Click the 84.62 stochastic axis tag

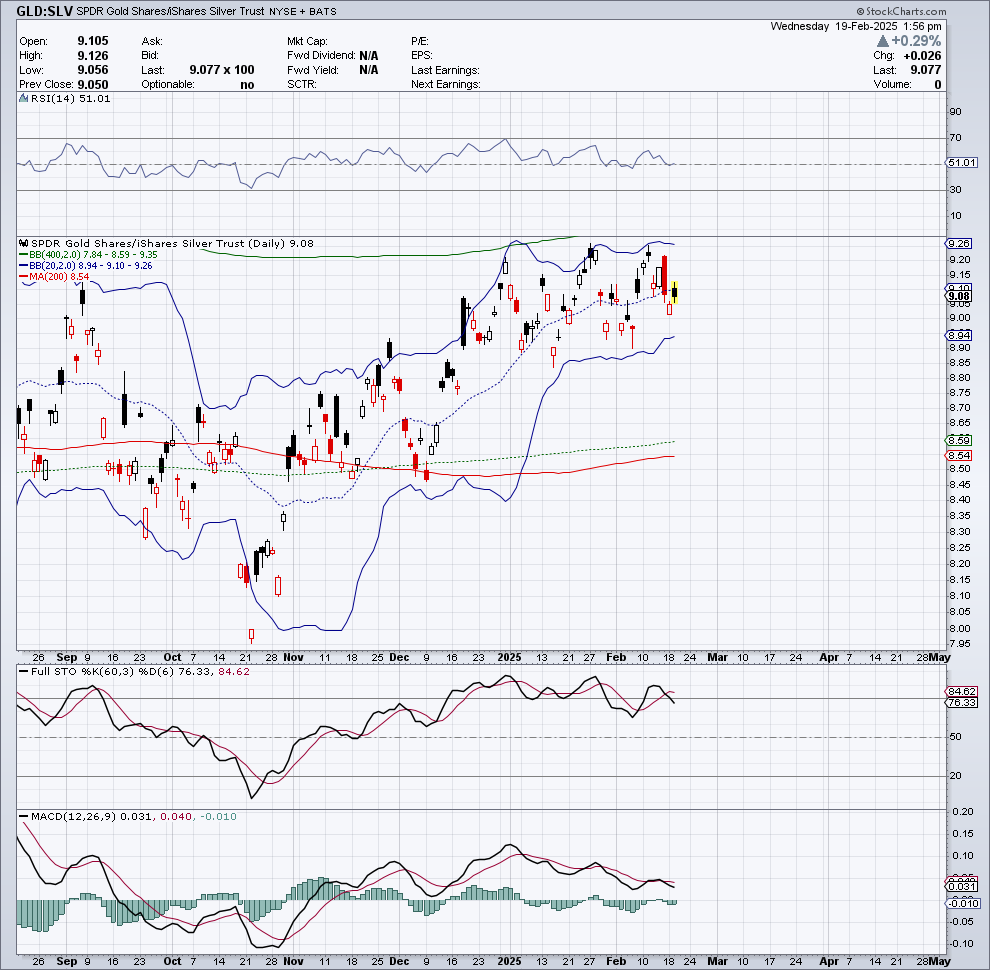click(x=962, y=692)
